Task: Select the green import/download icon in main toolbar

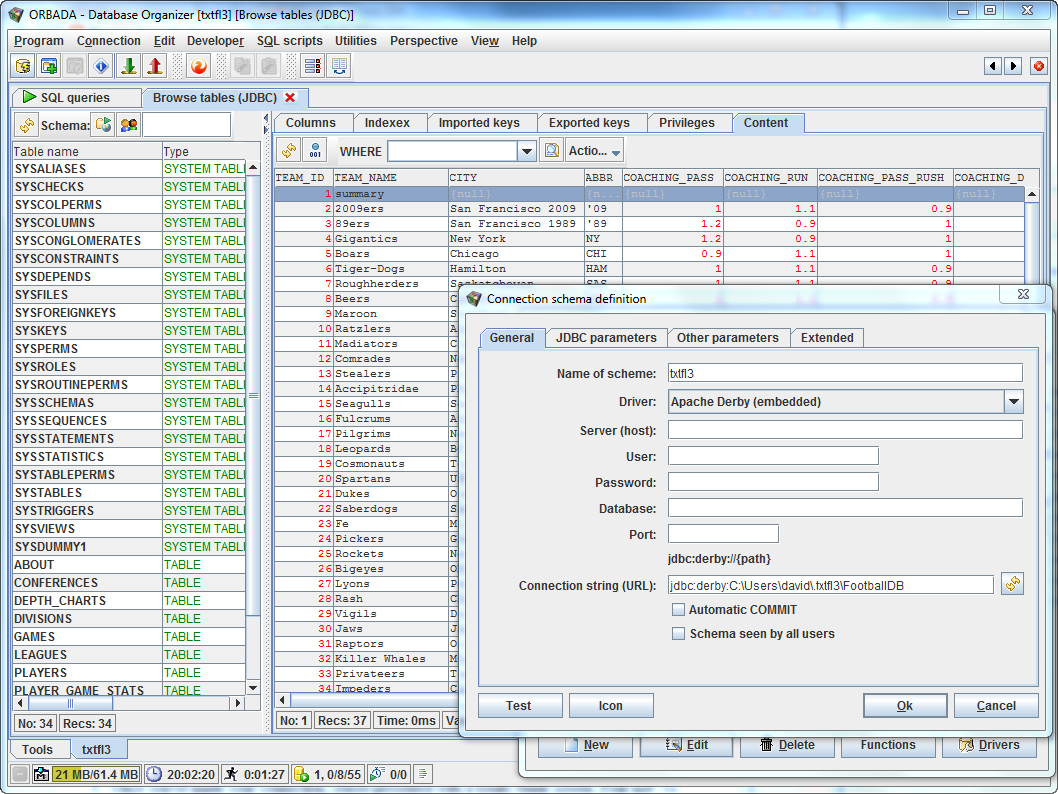Action: point(129,67)
